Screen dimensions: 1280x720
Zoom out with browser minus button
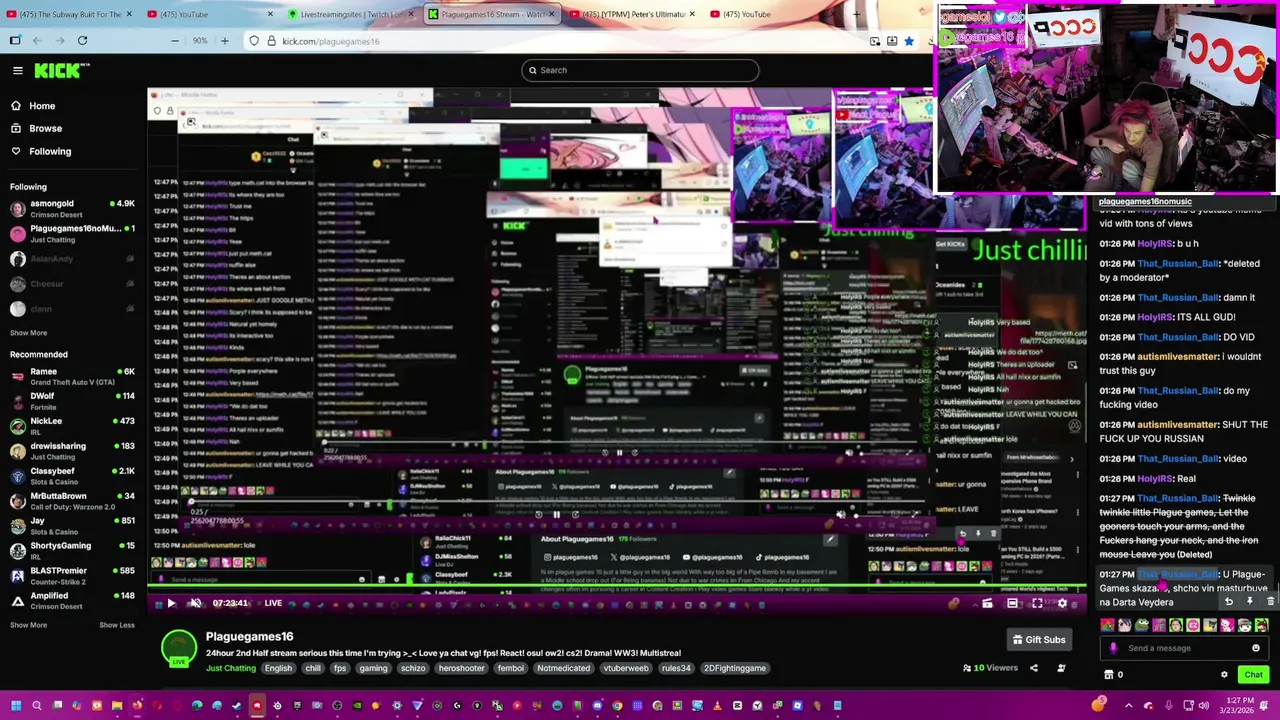coord(175,41)
